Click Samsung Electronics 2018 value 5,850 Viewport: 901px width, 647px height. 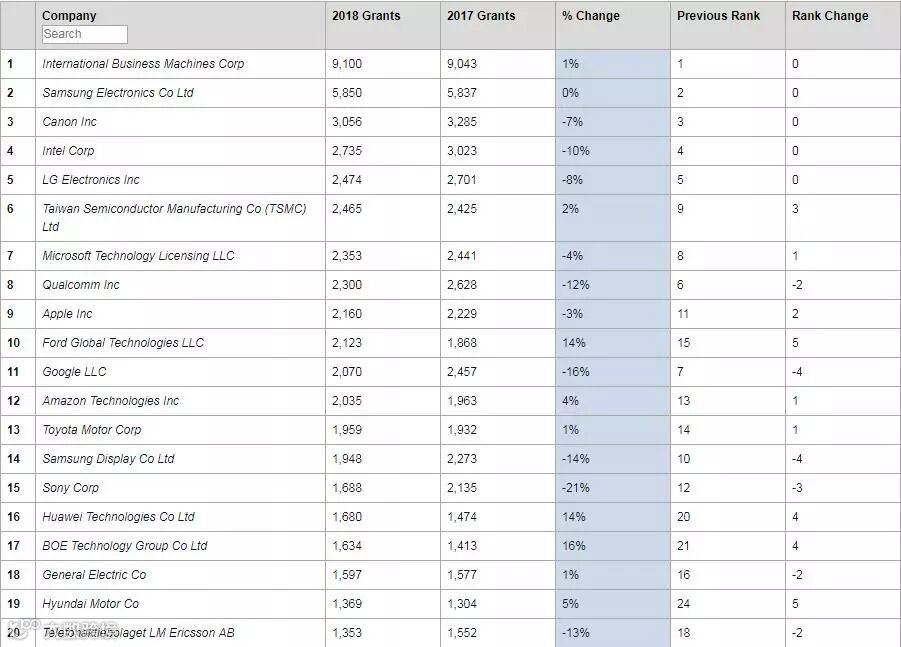(x=347, y=93)
